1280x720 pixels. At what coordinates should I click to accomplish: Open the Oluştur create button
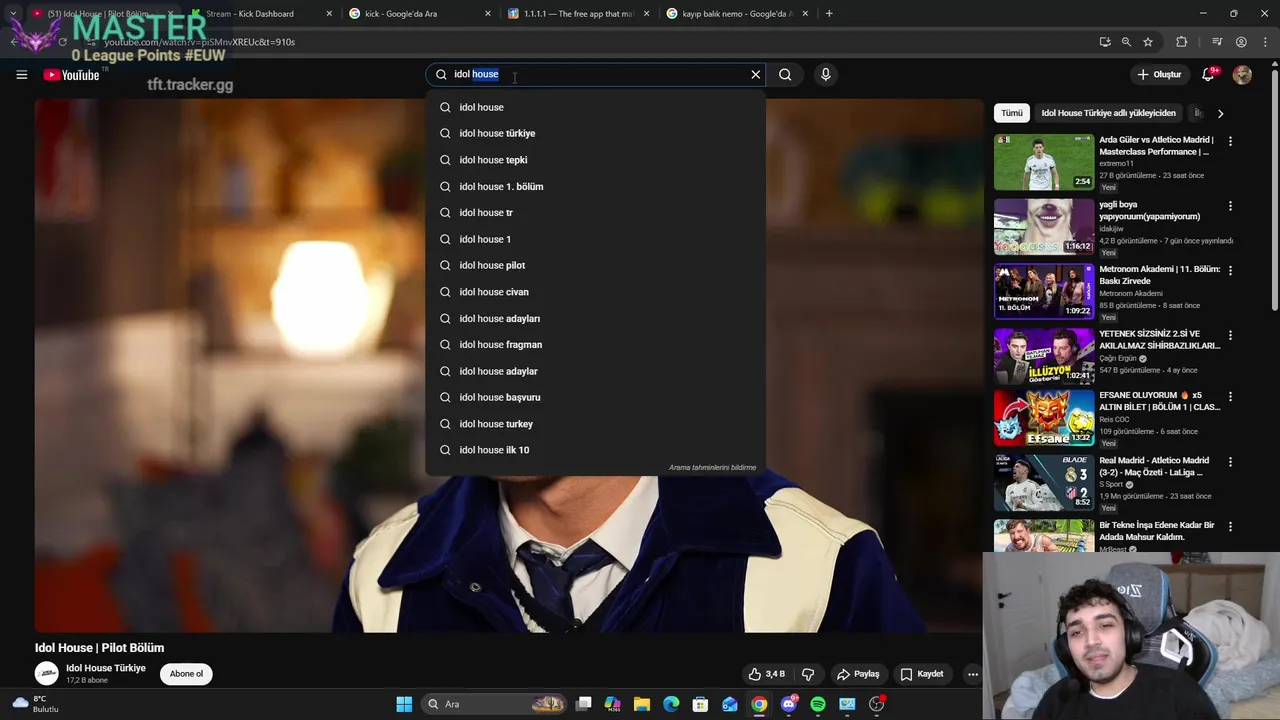click(x=1159, y=74)
